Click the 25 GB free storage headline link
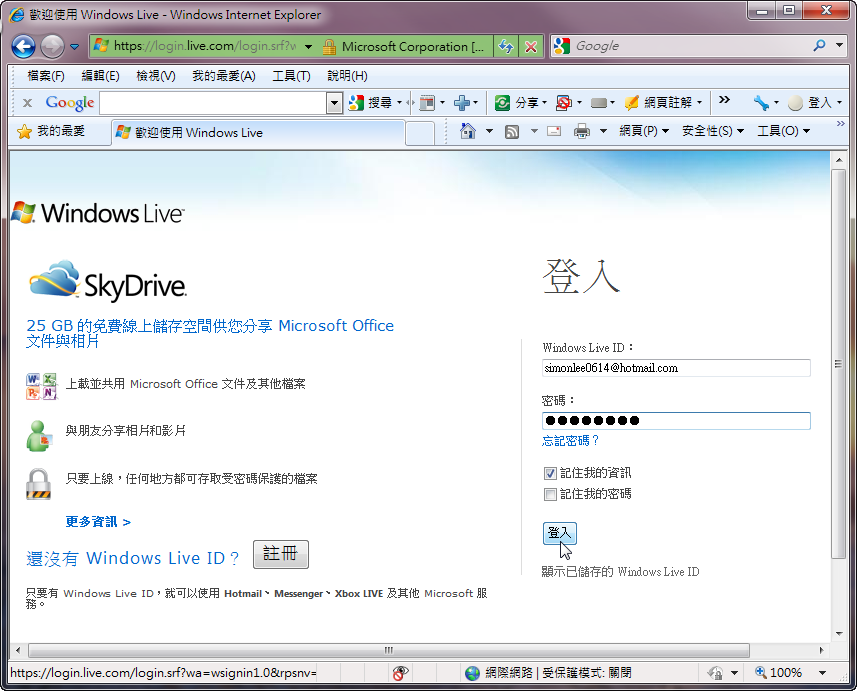Viewport: 857px width, 691px height. [x=210, y=333]
